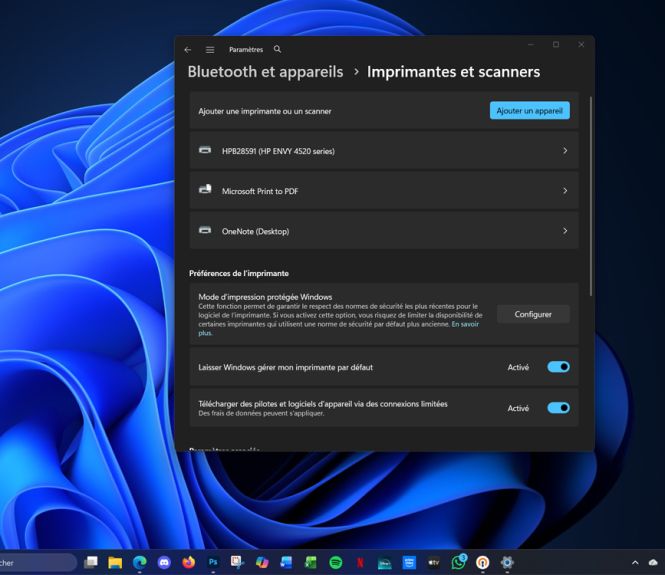665x575 pixels.
Task: Toggle driver downloads over metered connections
Action: pyautogui.click(x=558, y=408)
